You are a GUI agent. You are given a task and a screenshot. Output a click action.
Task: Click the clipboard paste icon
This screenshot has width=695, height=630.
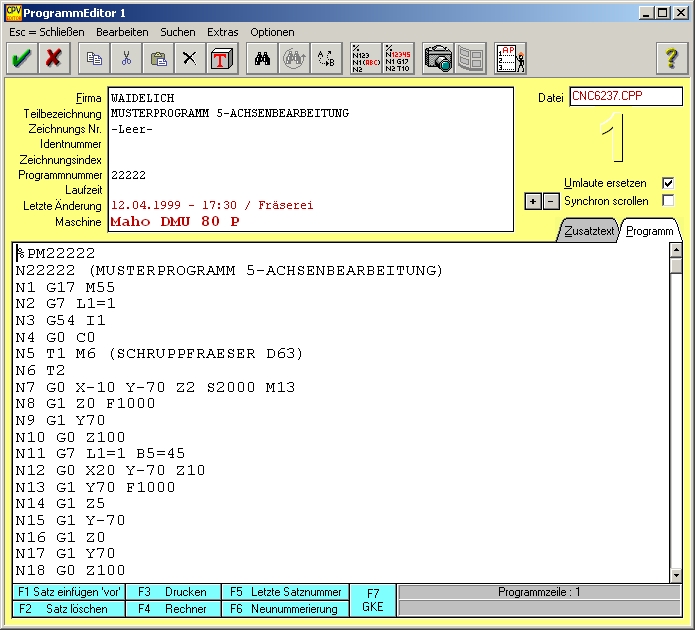click(158, 58)
